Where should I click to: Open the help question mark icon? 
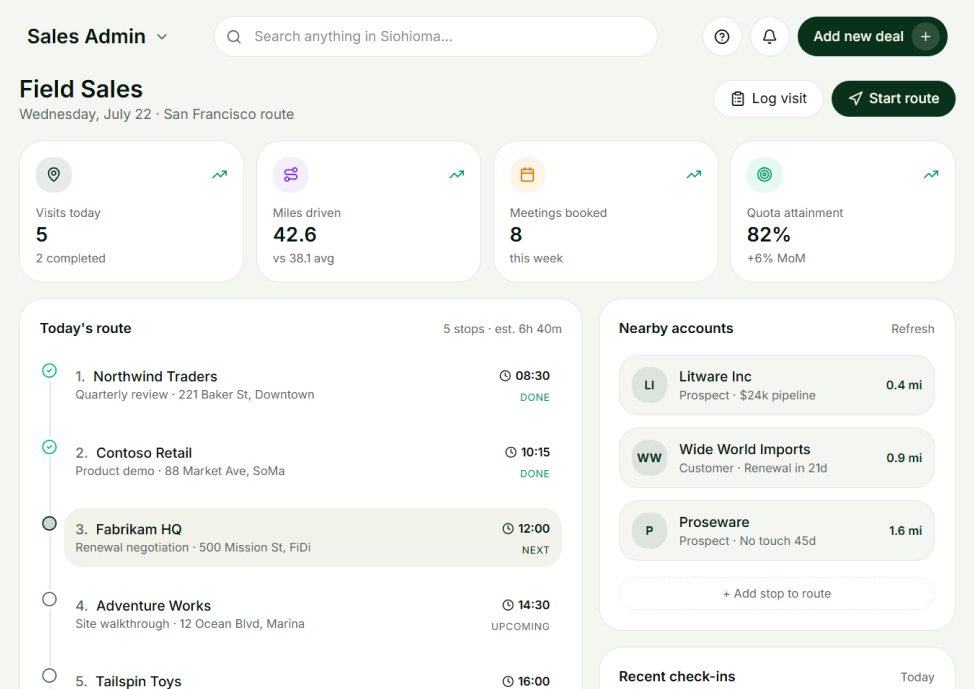coord(722,37)
